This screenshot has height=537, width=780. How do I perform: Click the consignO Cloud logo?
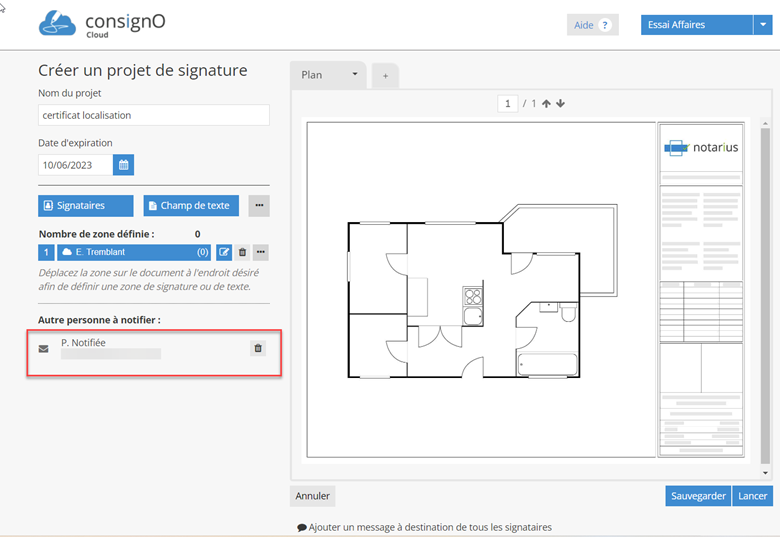pyautogui.click(x=88, y=25)
